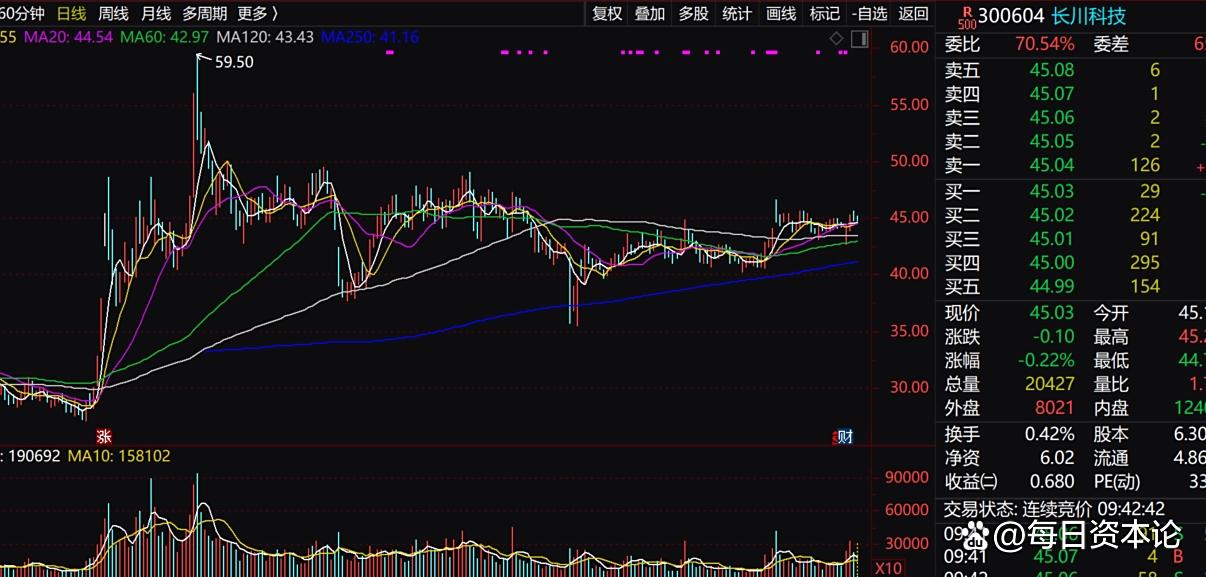Click the 换手 0.42% value
Viewport: 1206px width, 577px height.
tap(1050, 435)
